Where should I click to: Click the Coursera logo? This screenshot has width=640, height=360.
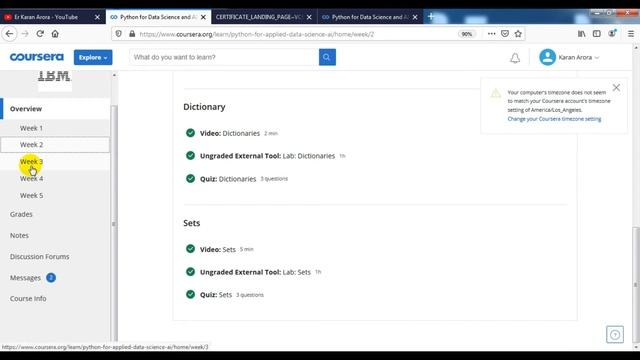coord(37,57)
